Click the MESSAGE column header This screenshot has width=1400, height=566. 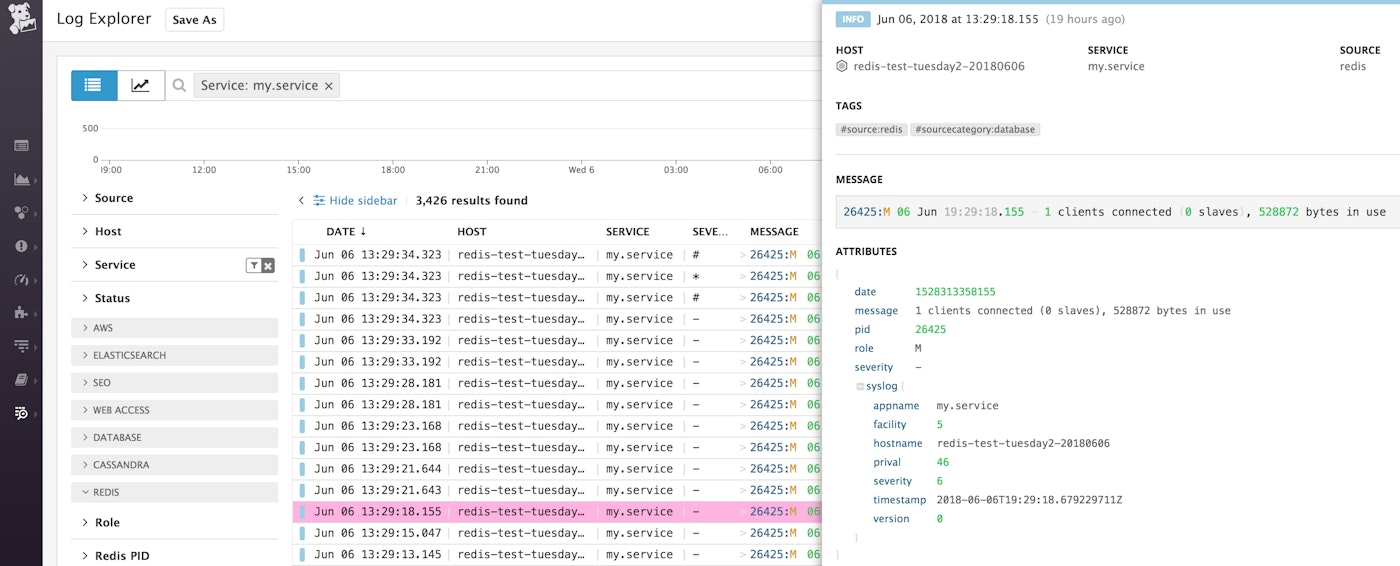(775, 232)
